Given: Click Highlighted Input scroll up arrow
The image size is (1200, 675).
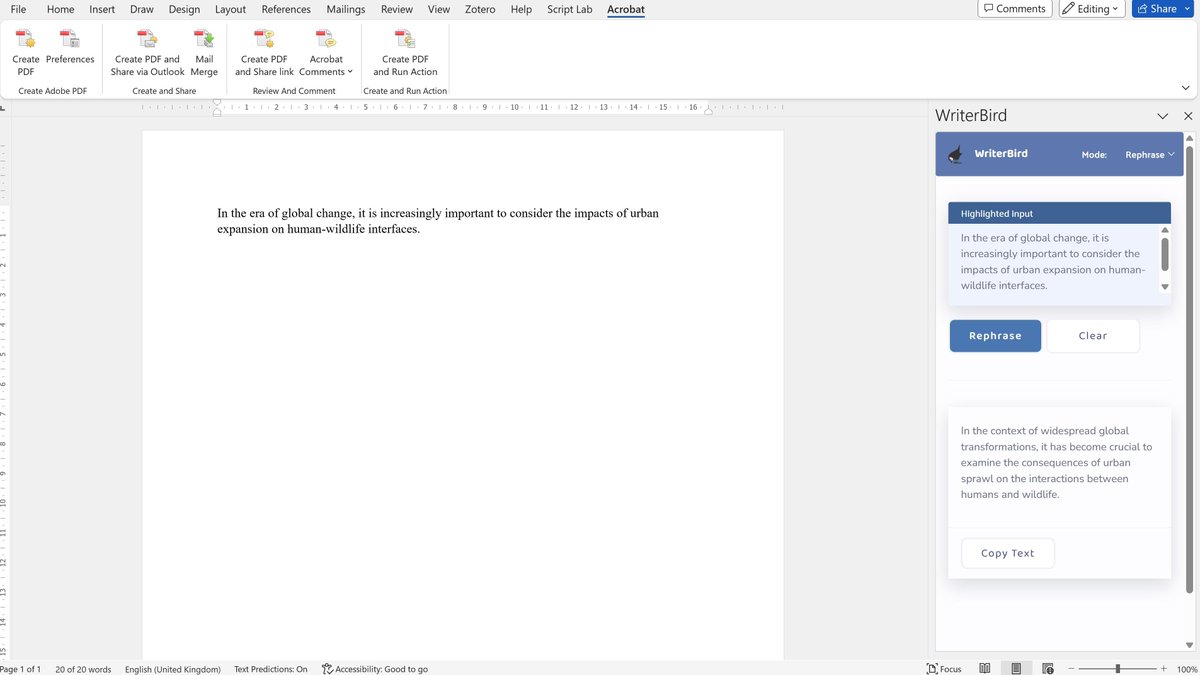Looking at the screenshot, I should 1165,231.
